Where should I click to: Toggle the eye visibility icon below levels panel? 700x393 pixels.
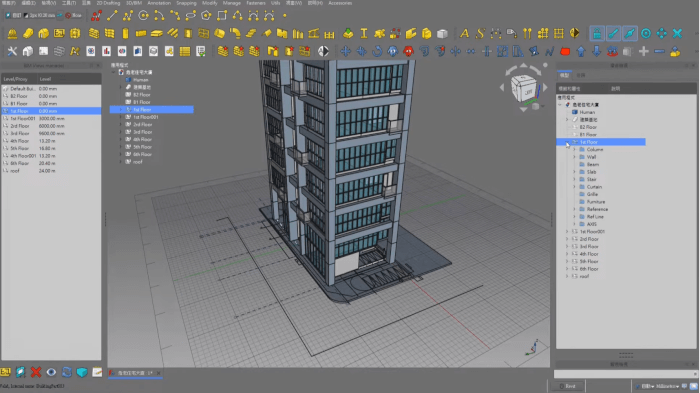pos(51,372)
